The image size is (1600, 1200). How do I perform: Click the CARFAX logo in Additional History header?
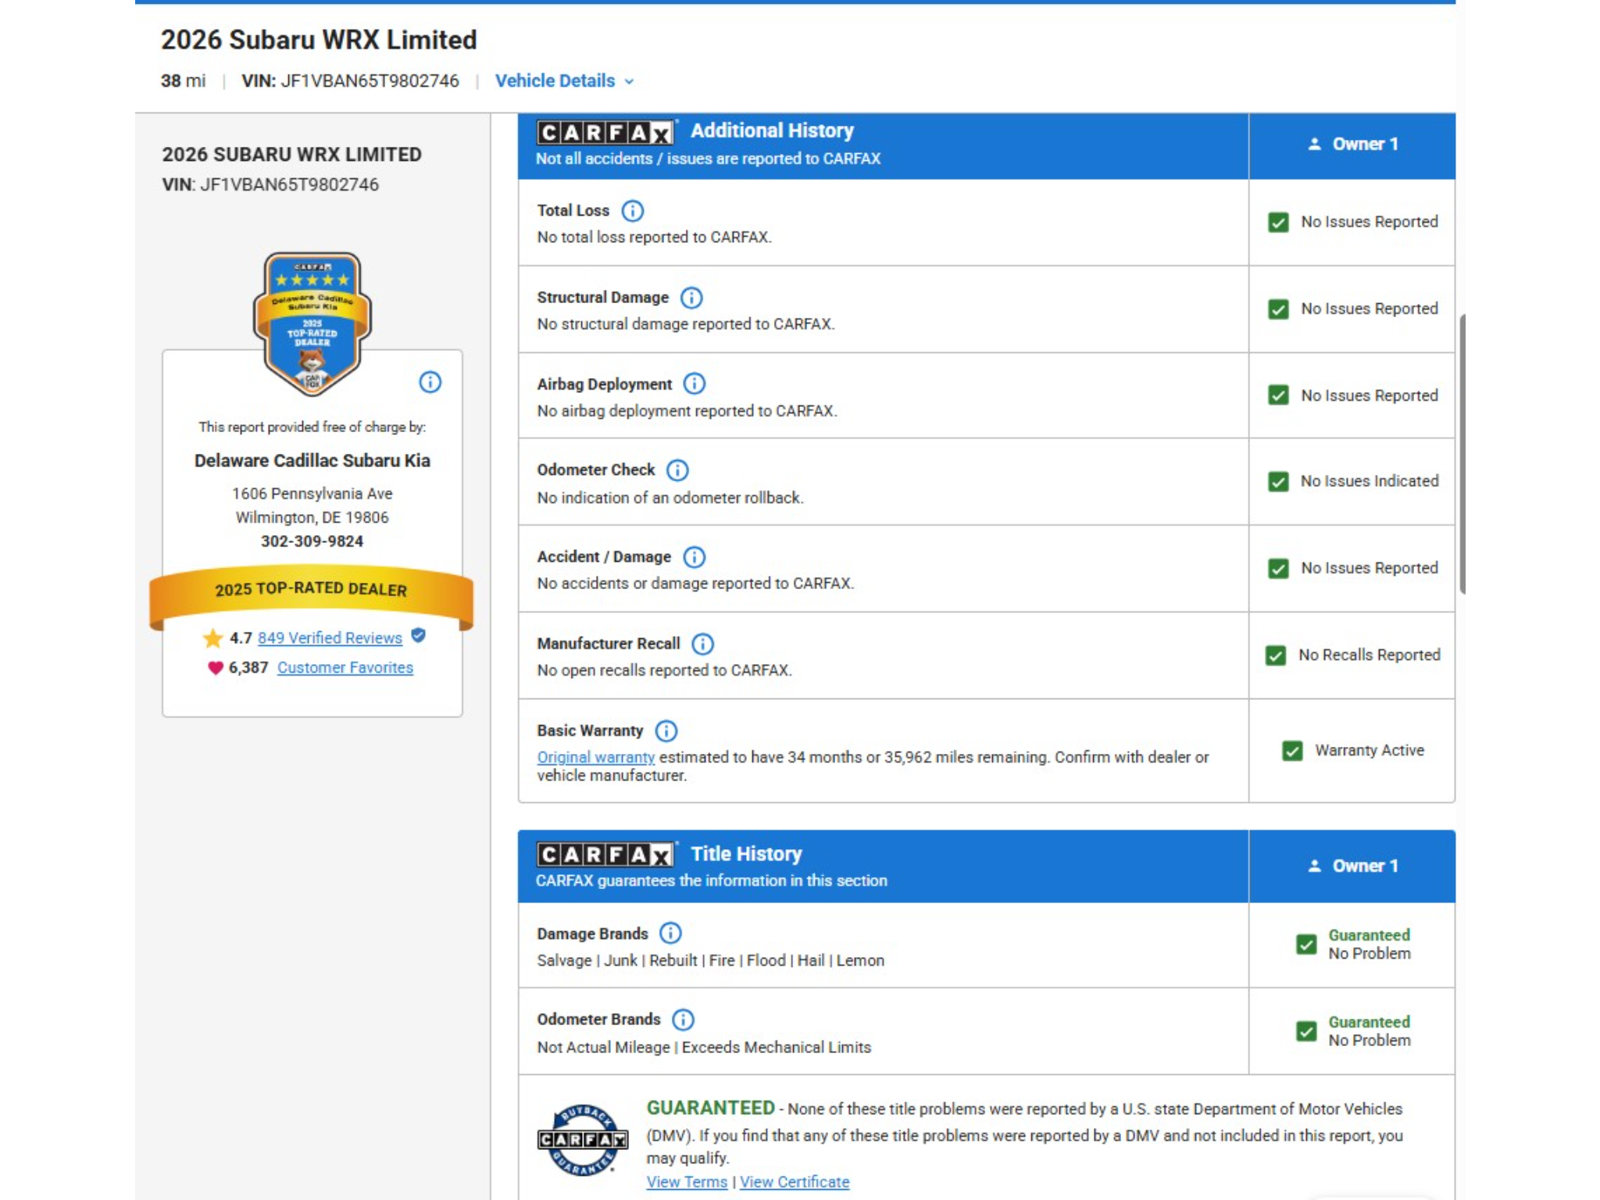(605, 132)
